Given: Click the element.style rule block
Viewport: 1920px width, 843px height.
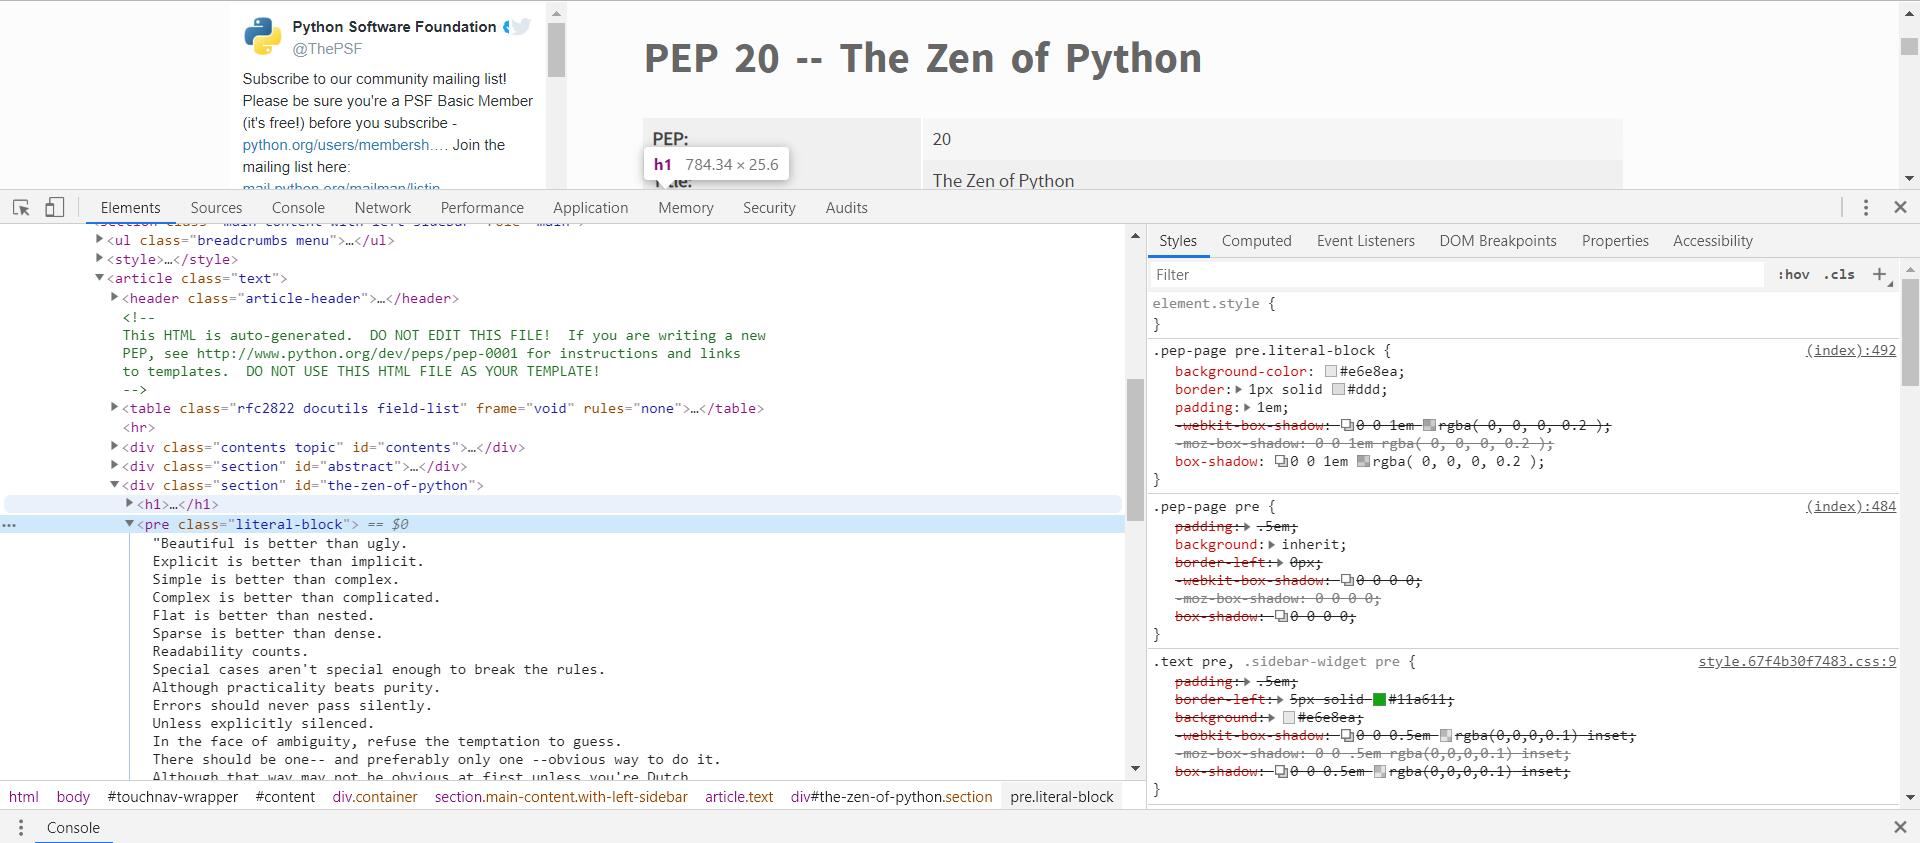Looking at the screenshot, I should (x=1522, y=314).
